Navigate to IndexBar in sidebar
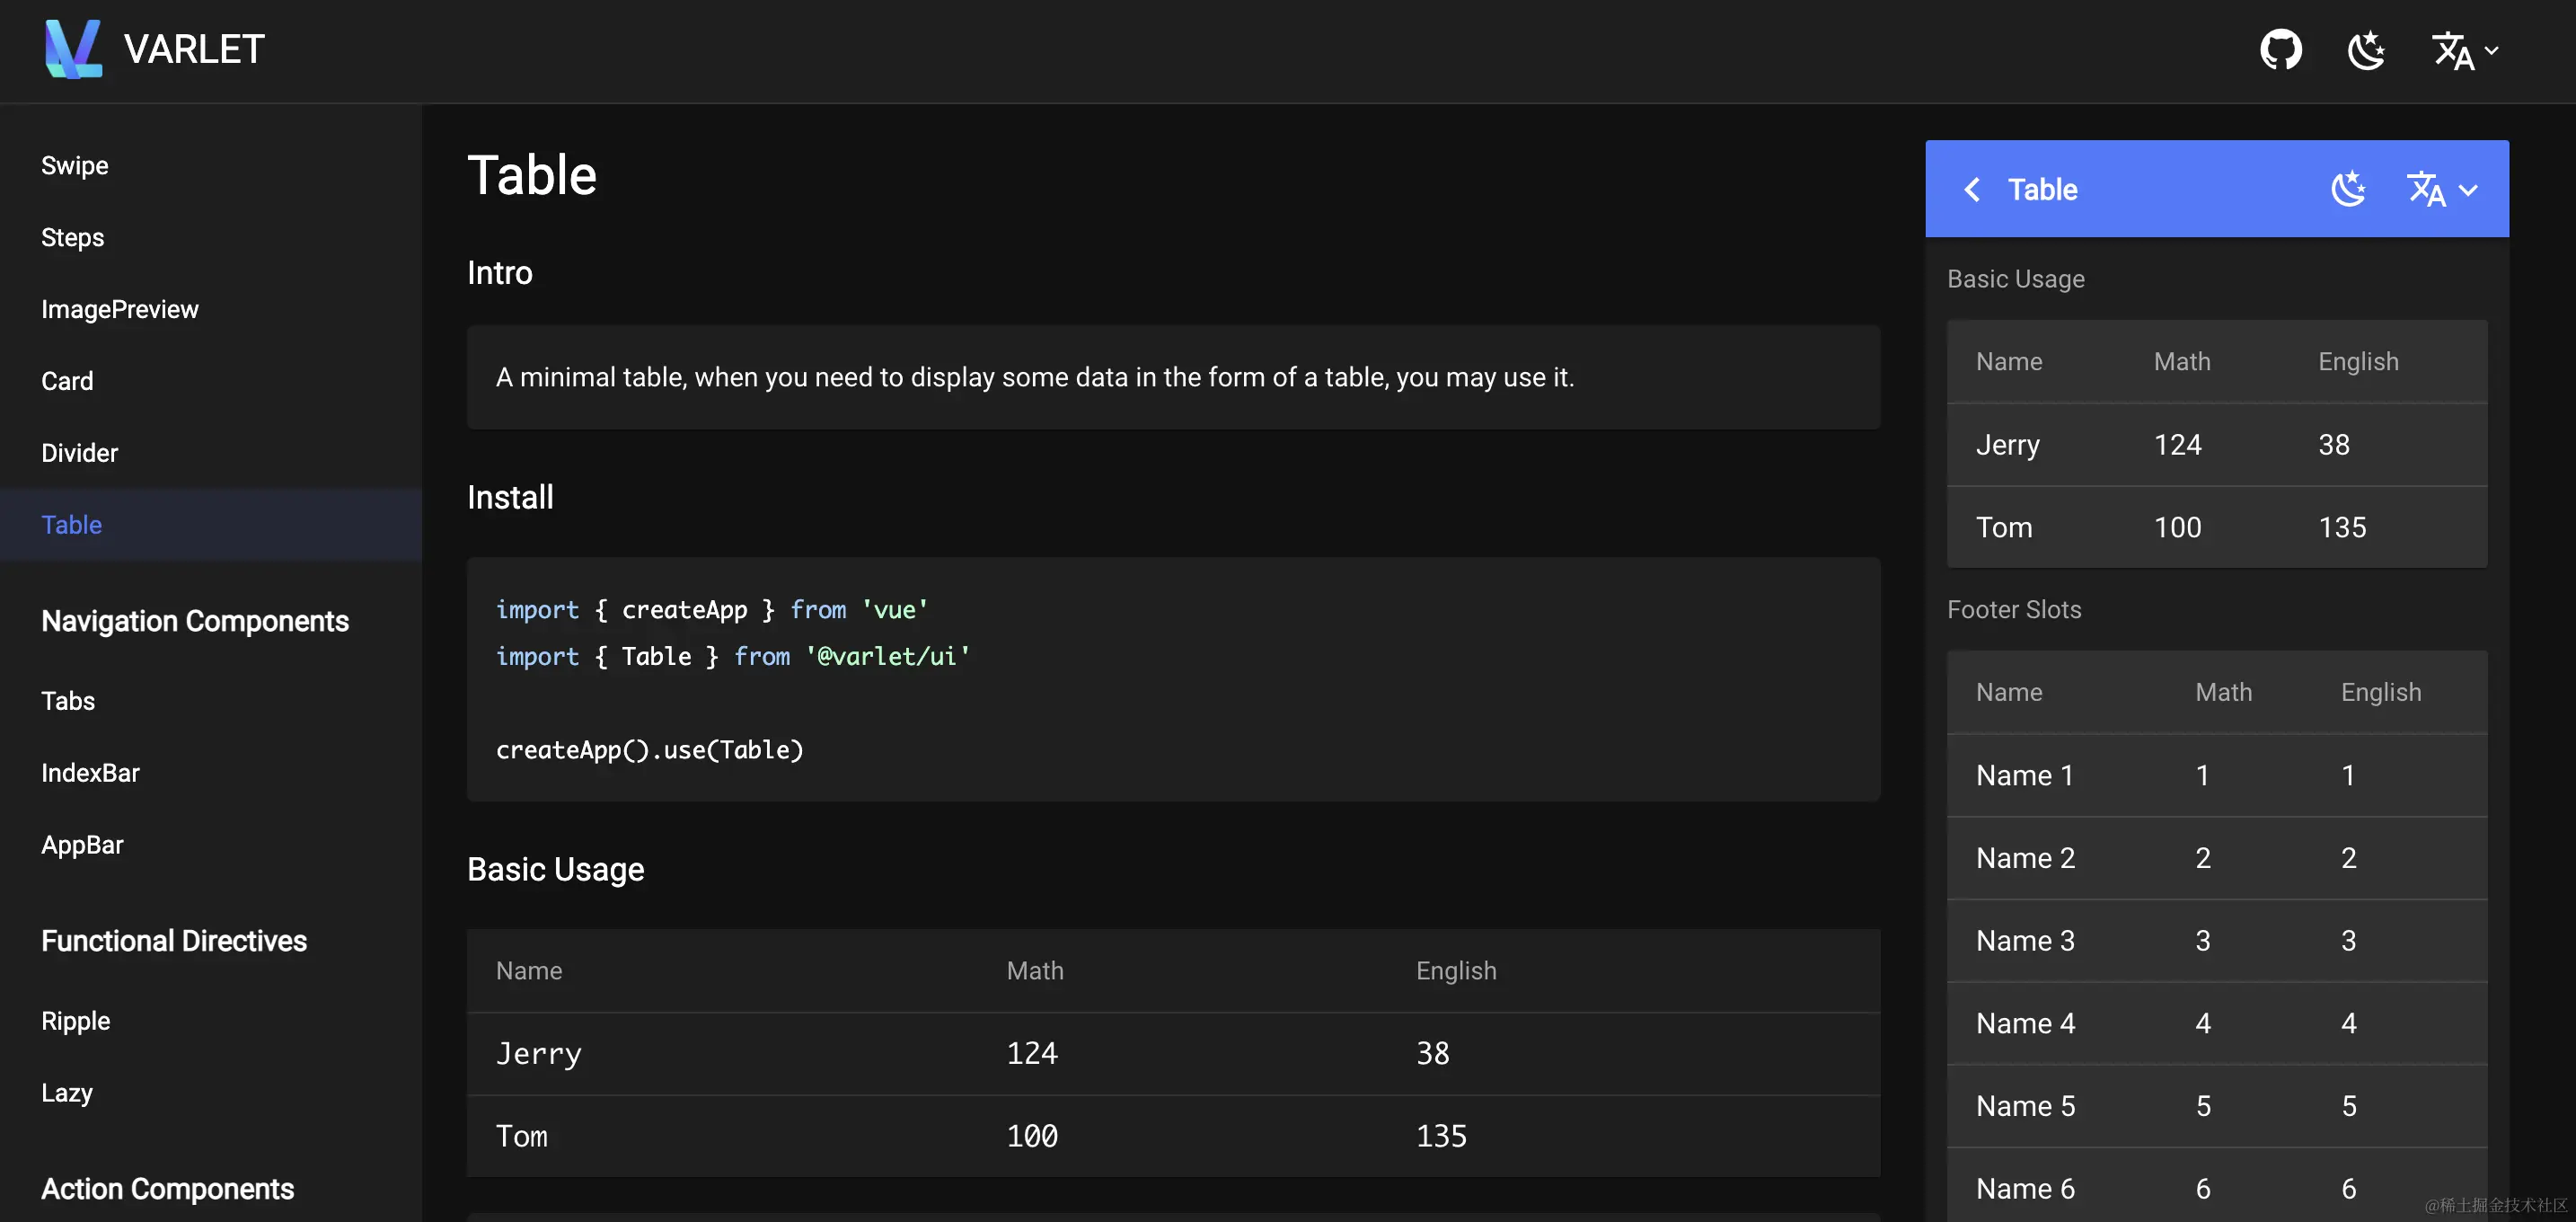Image resolution: width=2576 pixels, height=1222 pixels. (x=90, y=773)
